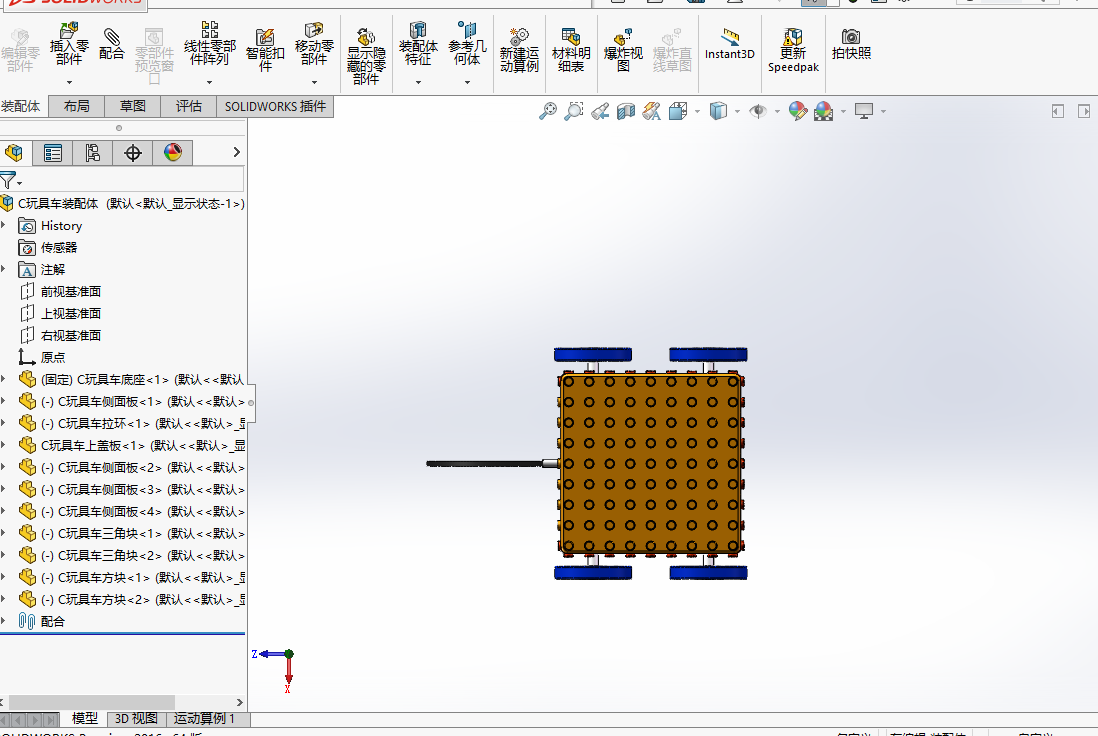The image size is (1098, 736).
Task: Open the DimXpertManager crosshair tab
Action: 132,153
